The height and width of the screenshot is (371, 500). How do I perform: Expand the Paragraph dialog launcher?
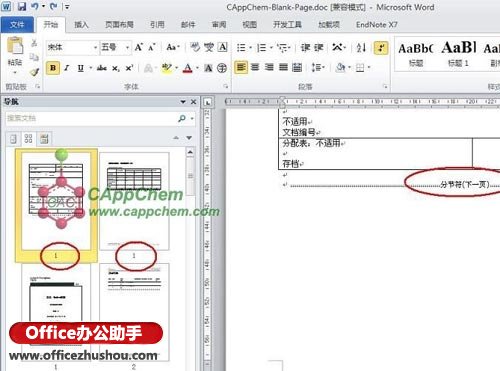click(385, 86)
